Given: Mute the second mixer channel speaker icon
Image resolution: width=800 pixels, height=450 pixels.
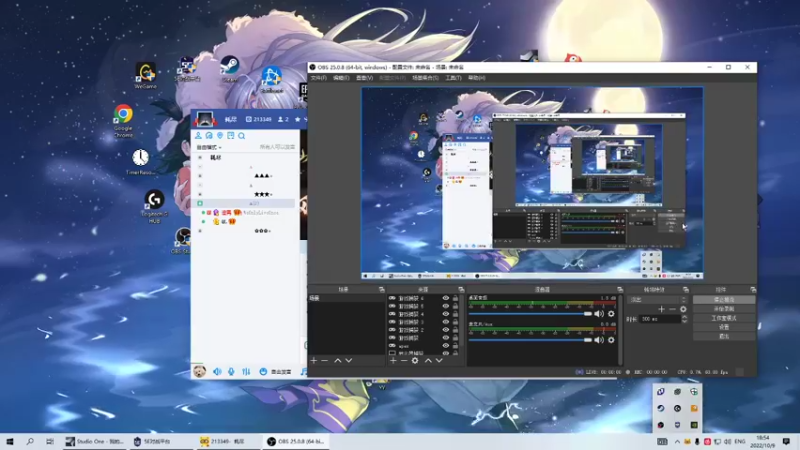Looking at the screenshot, I should (599, 340).
